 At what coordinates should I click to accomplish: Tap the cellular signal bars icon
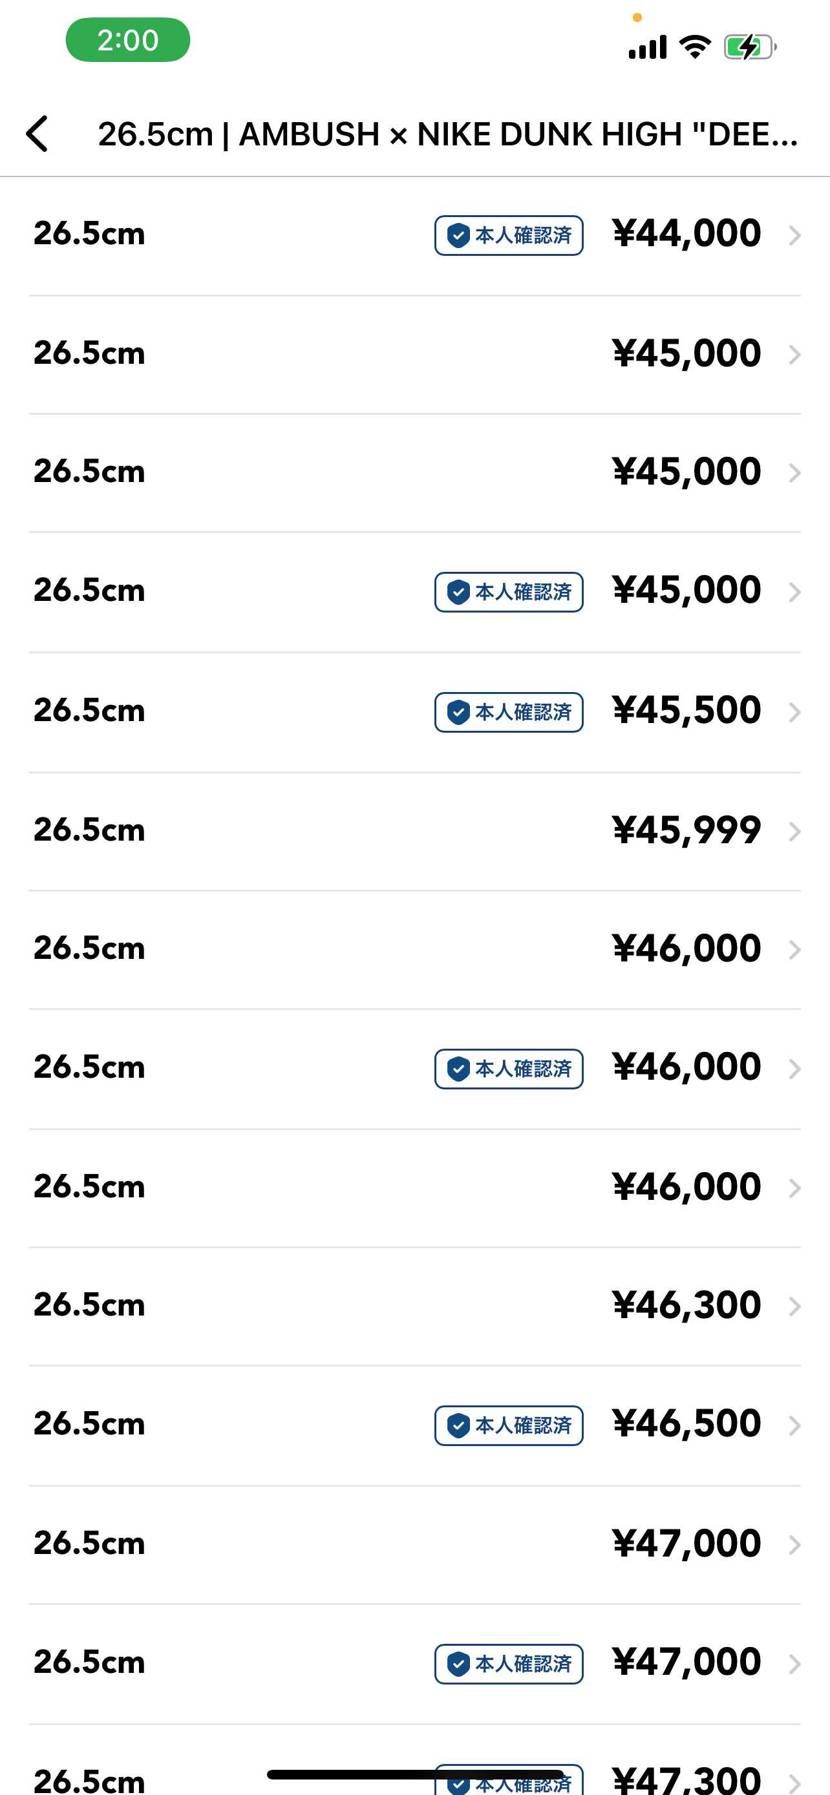click(647, 47)
